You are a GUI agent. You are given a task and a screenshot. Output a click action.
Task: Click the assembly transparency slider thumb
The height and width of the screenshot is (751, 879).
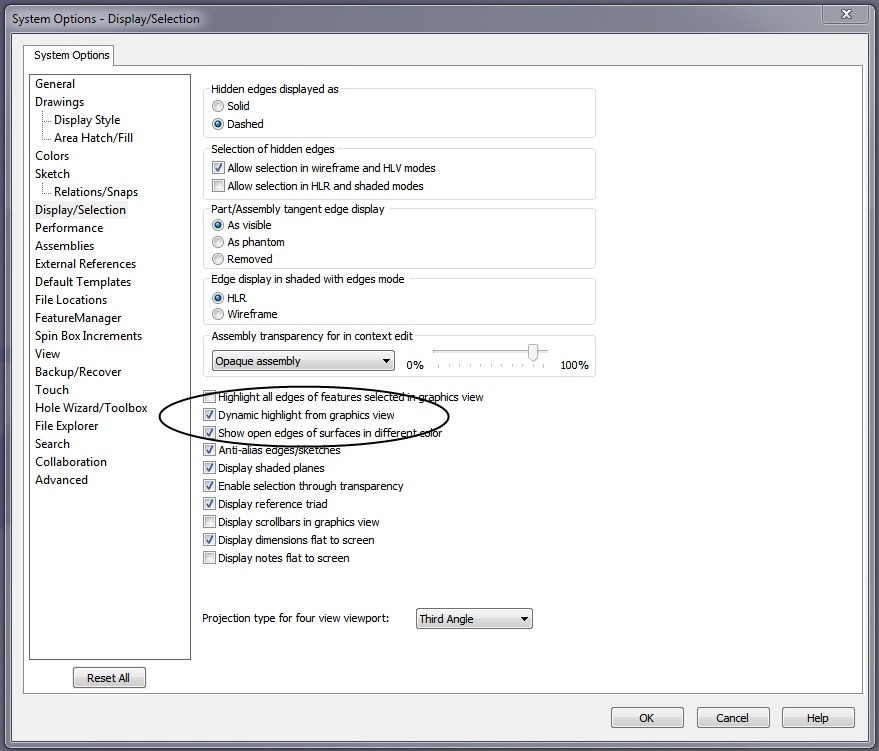pyautogui.click(x=533, y=353)
